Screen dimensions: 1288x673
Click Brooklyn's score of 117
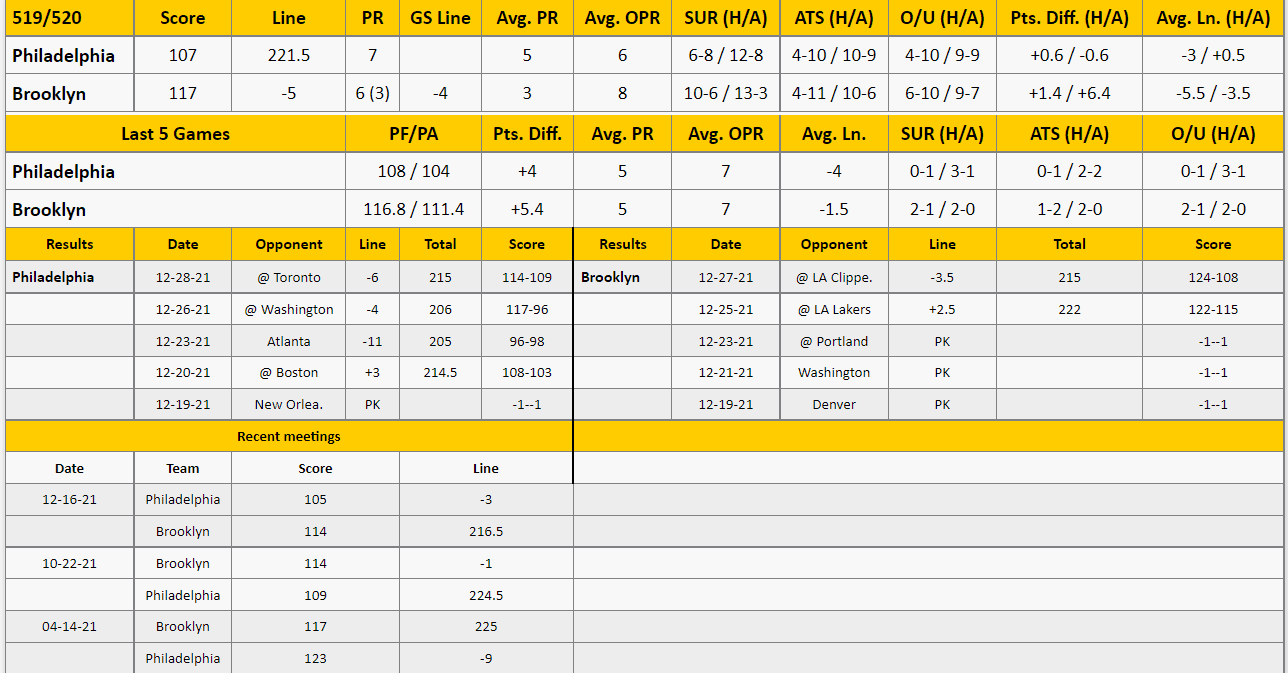183,94
